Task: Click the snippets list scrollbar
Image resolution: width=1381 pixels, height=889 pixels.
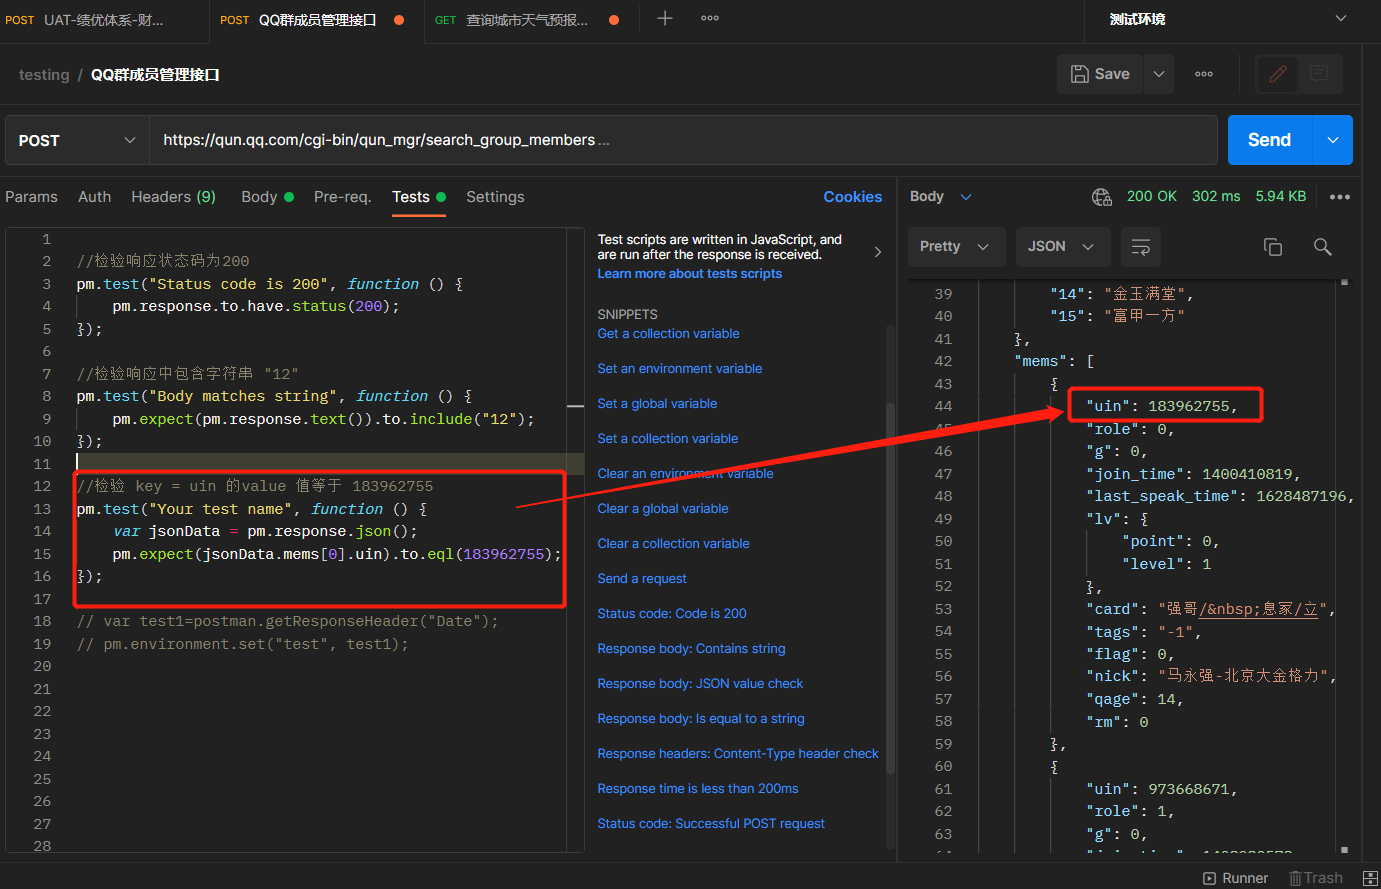Action: pyautogui.click(x=890, y=587)
